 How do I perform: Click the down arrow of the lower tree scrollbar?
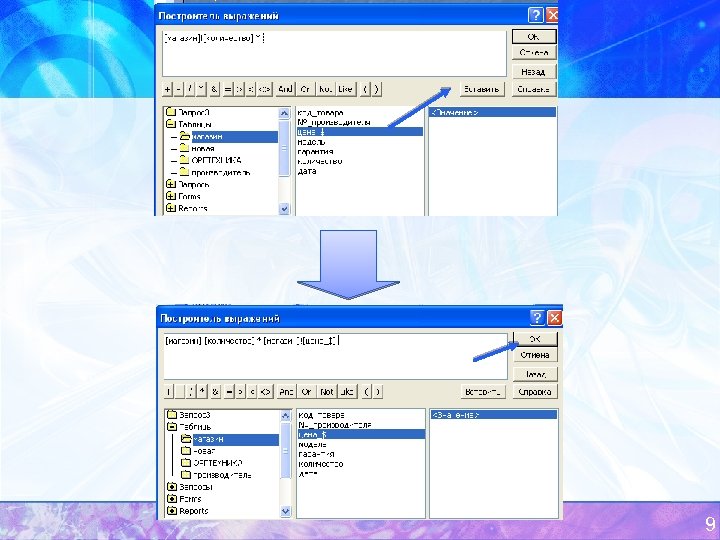click(285, 511)
